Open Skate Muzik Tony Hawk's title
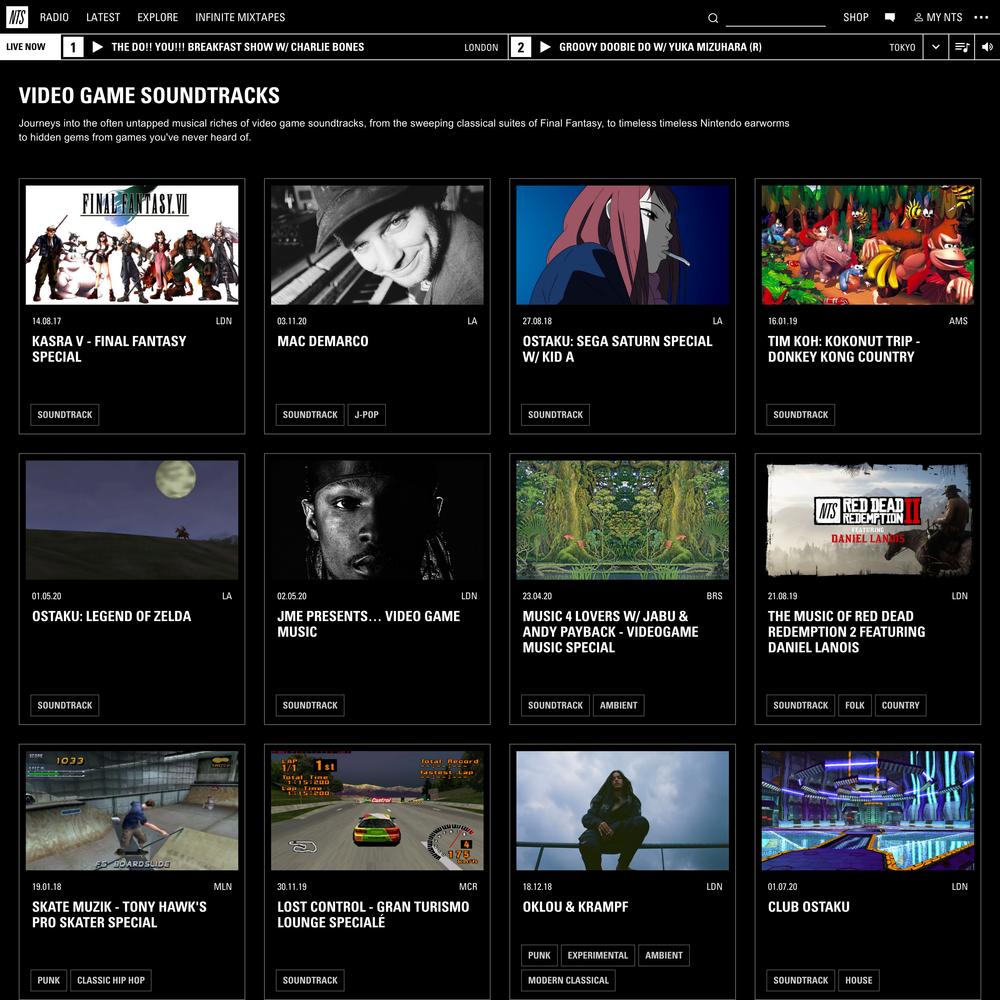 point(119,915)
